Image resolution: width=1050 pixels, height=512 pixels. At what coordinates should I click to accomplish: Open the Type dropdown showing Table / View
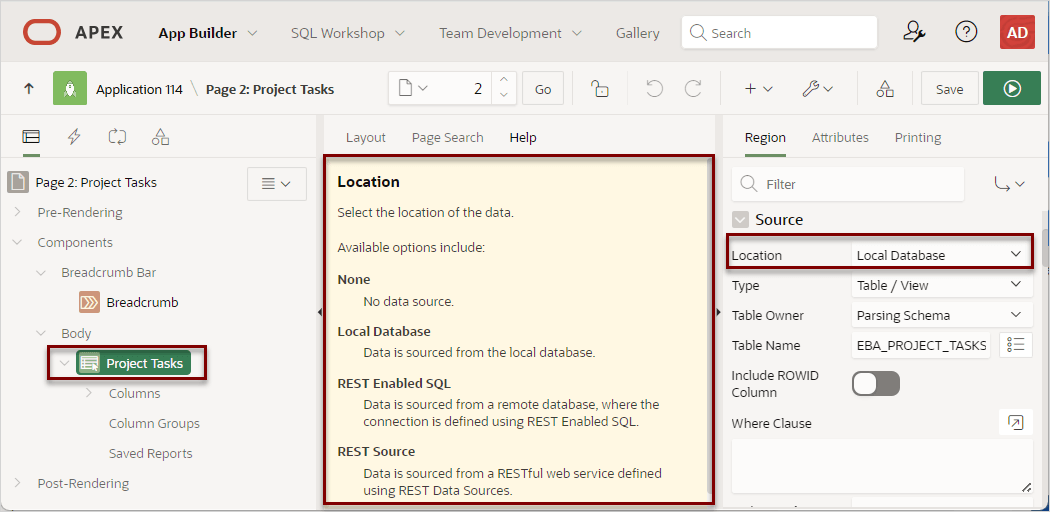point(942,285)
